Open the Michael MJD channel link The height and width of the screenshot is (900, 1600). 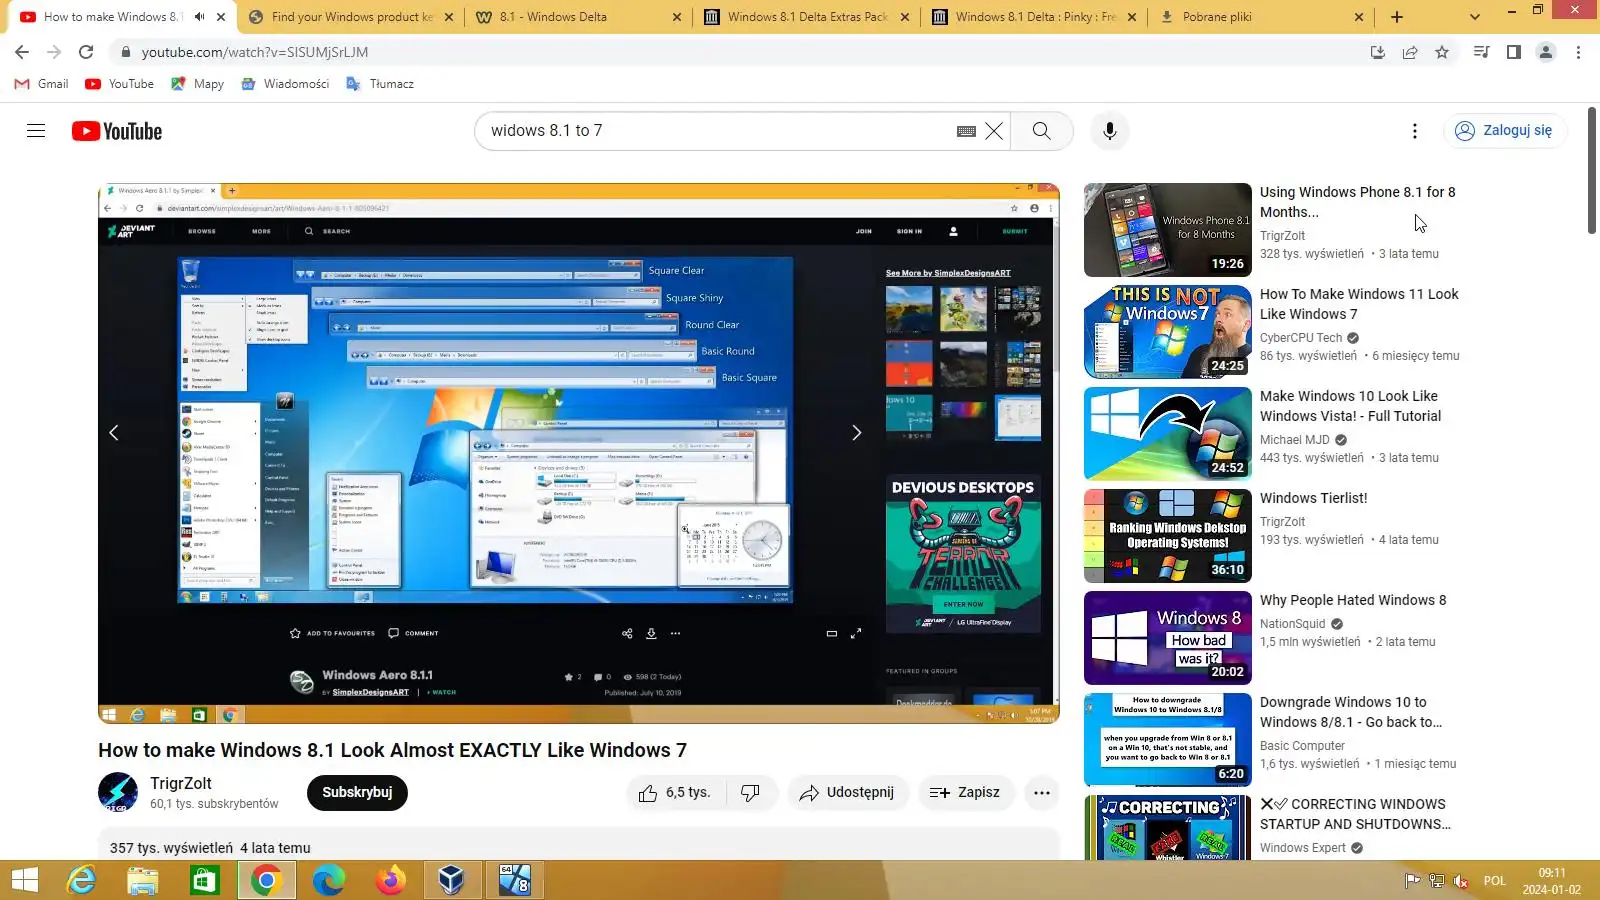(x=1295, y=440)
